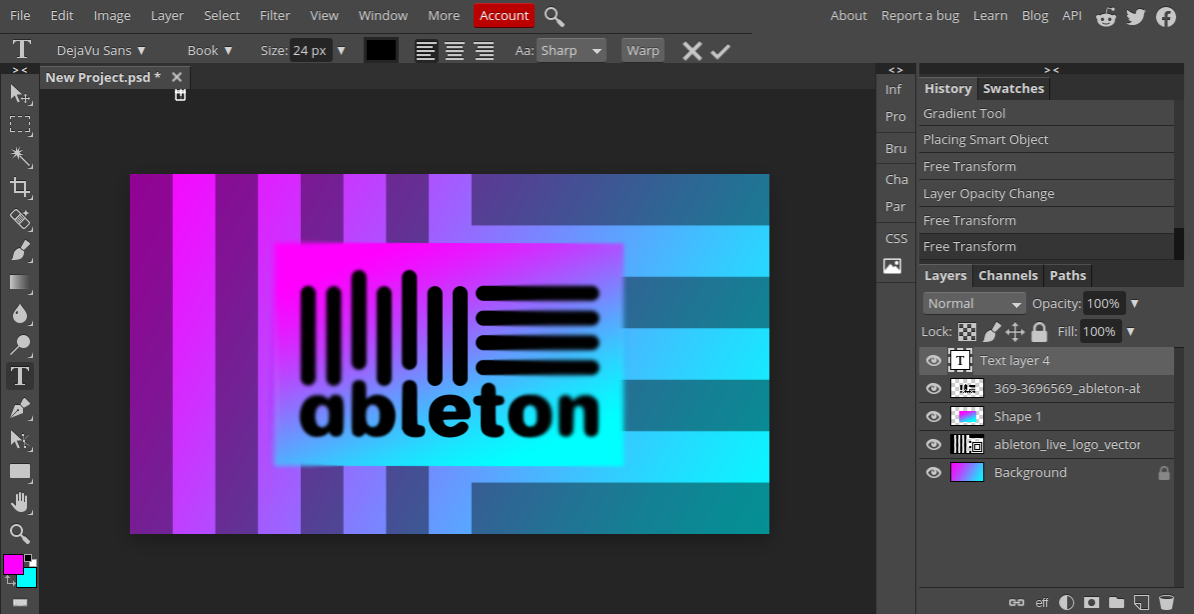Open the Fill slider dropdown arrow
Viewport: 1194px width, 614px height.
tap(1130, 331)
